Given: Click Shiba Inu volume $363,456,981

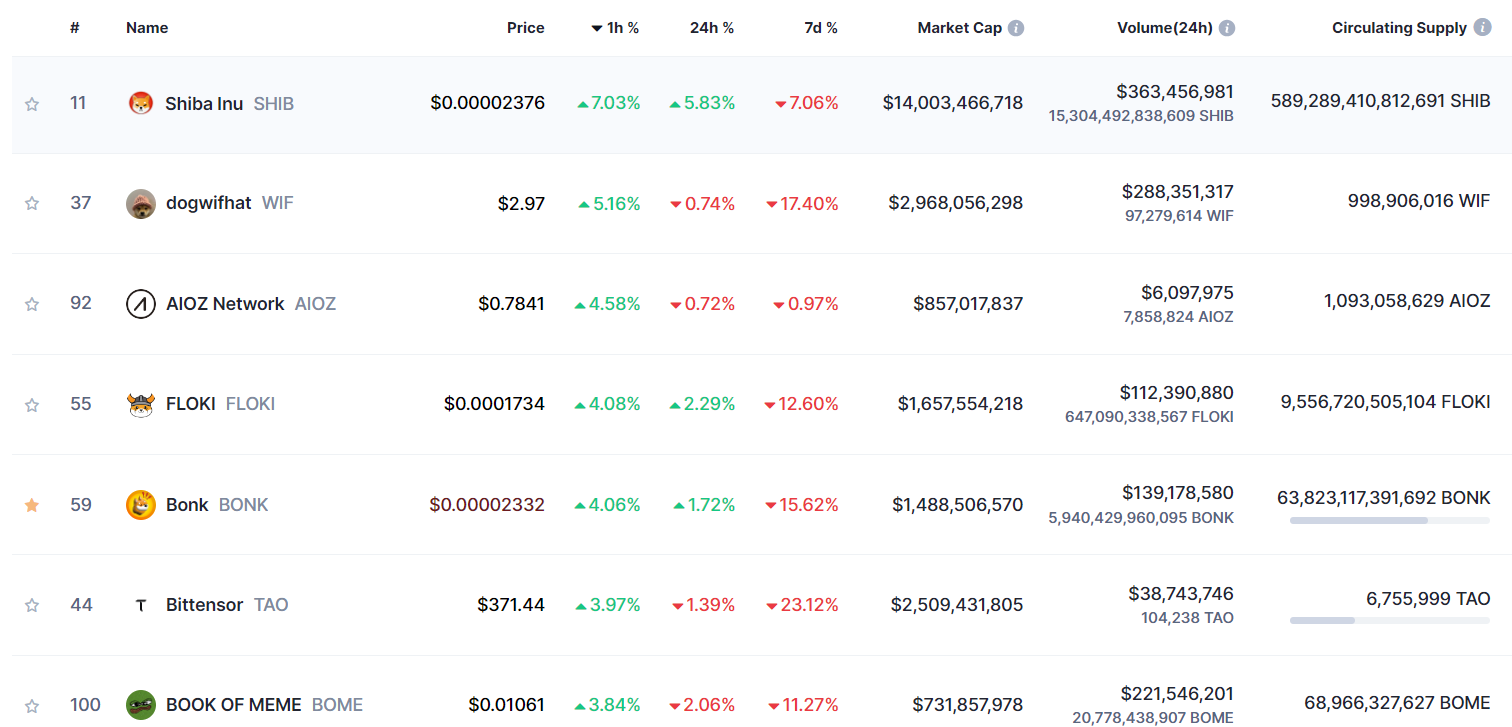Looking at the screenshot, I should point(1175,92).
